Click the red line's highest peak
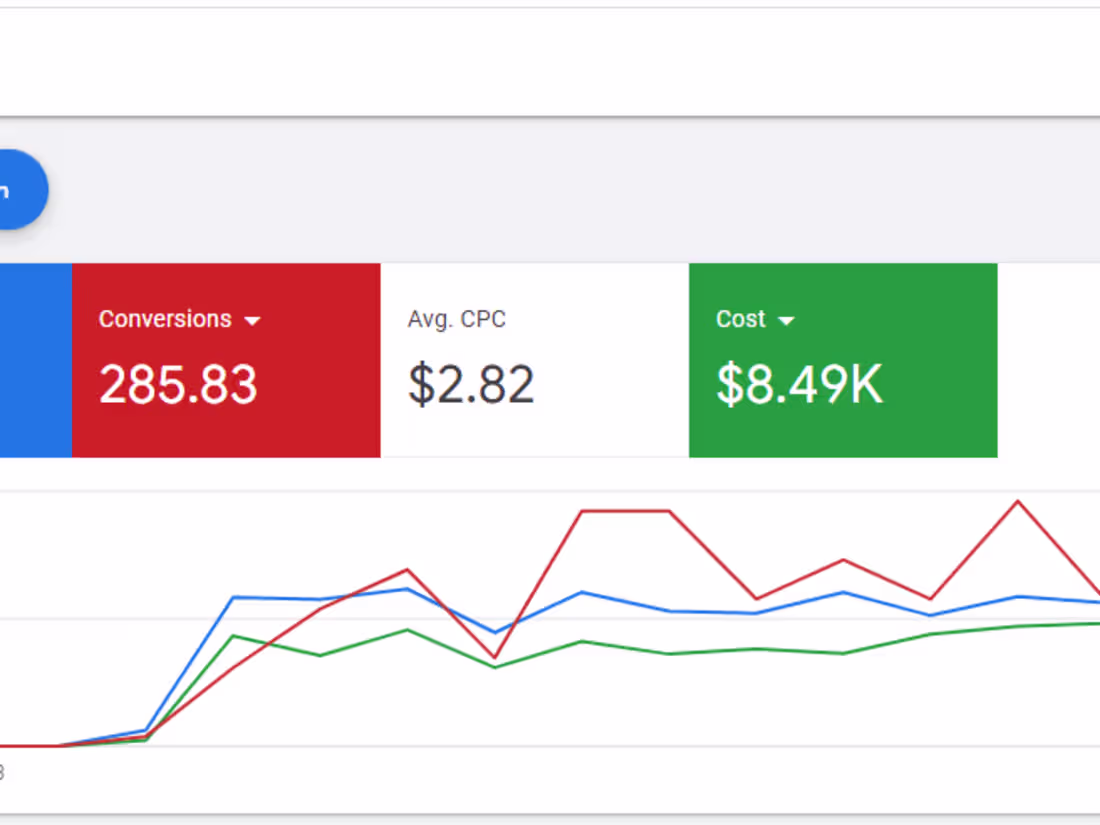 pyautogui.click(x=1017, y=499)
